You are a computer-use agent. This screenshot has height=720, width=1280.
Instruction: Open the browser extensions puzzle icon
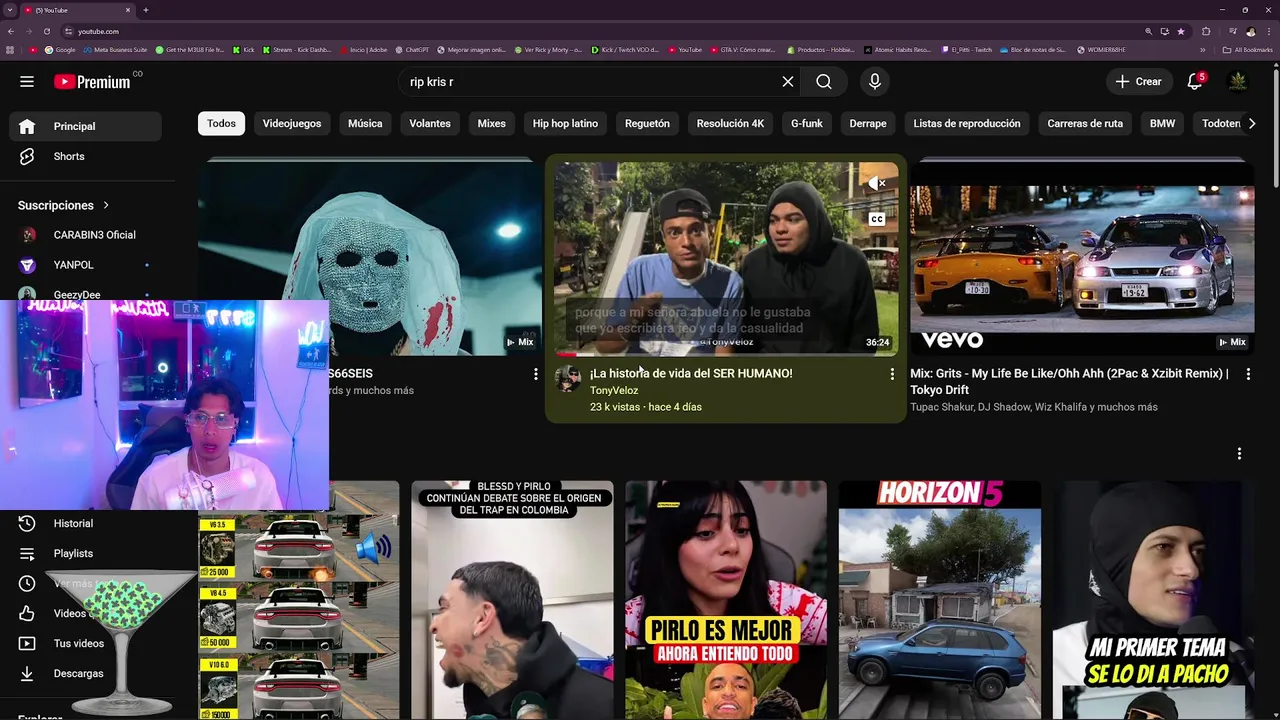click(1206, 31)
